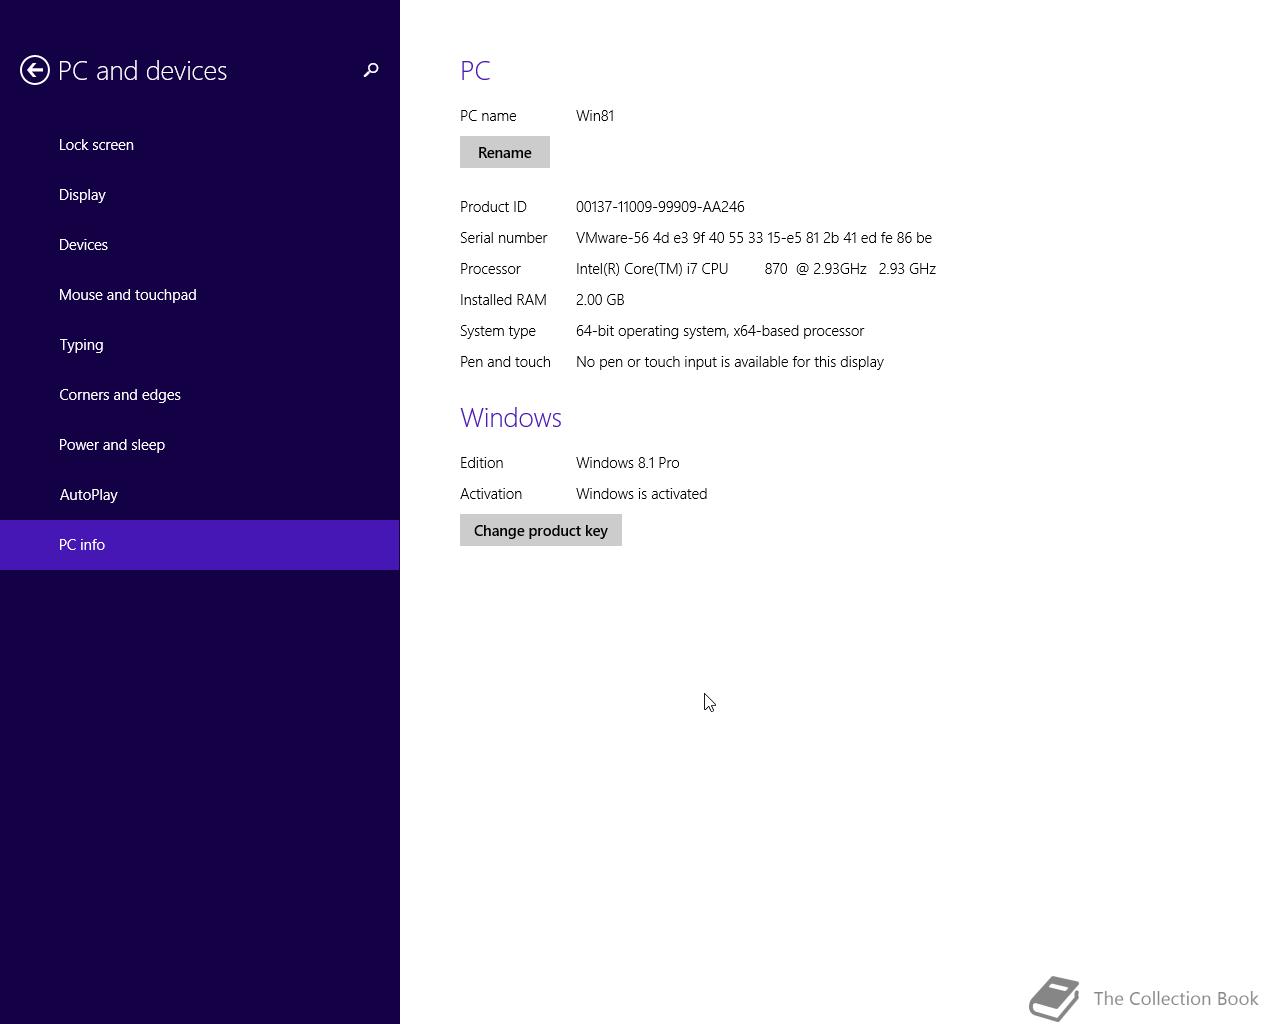This screenshot has width=1280, height=1024.
Task: Open search with the magnifier icon
Action: tap(371, 70)
